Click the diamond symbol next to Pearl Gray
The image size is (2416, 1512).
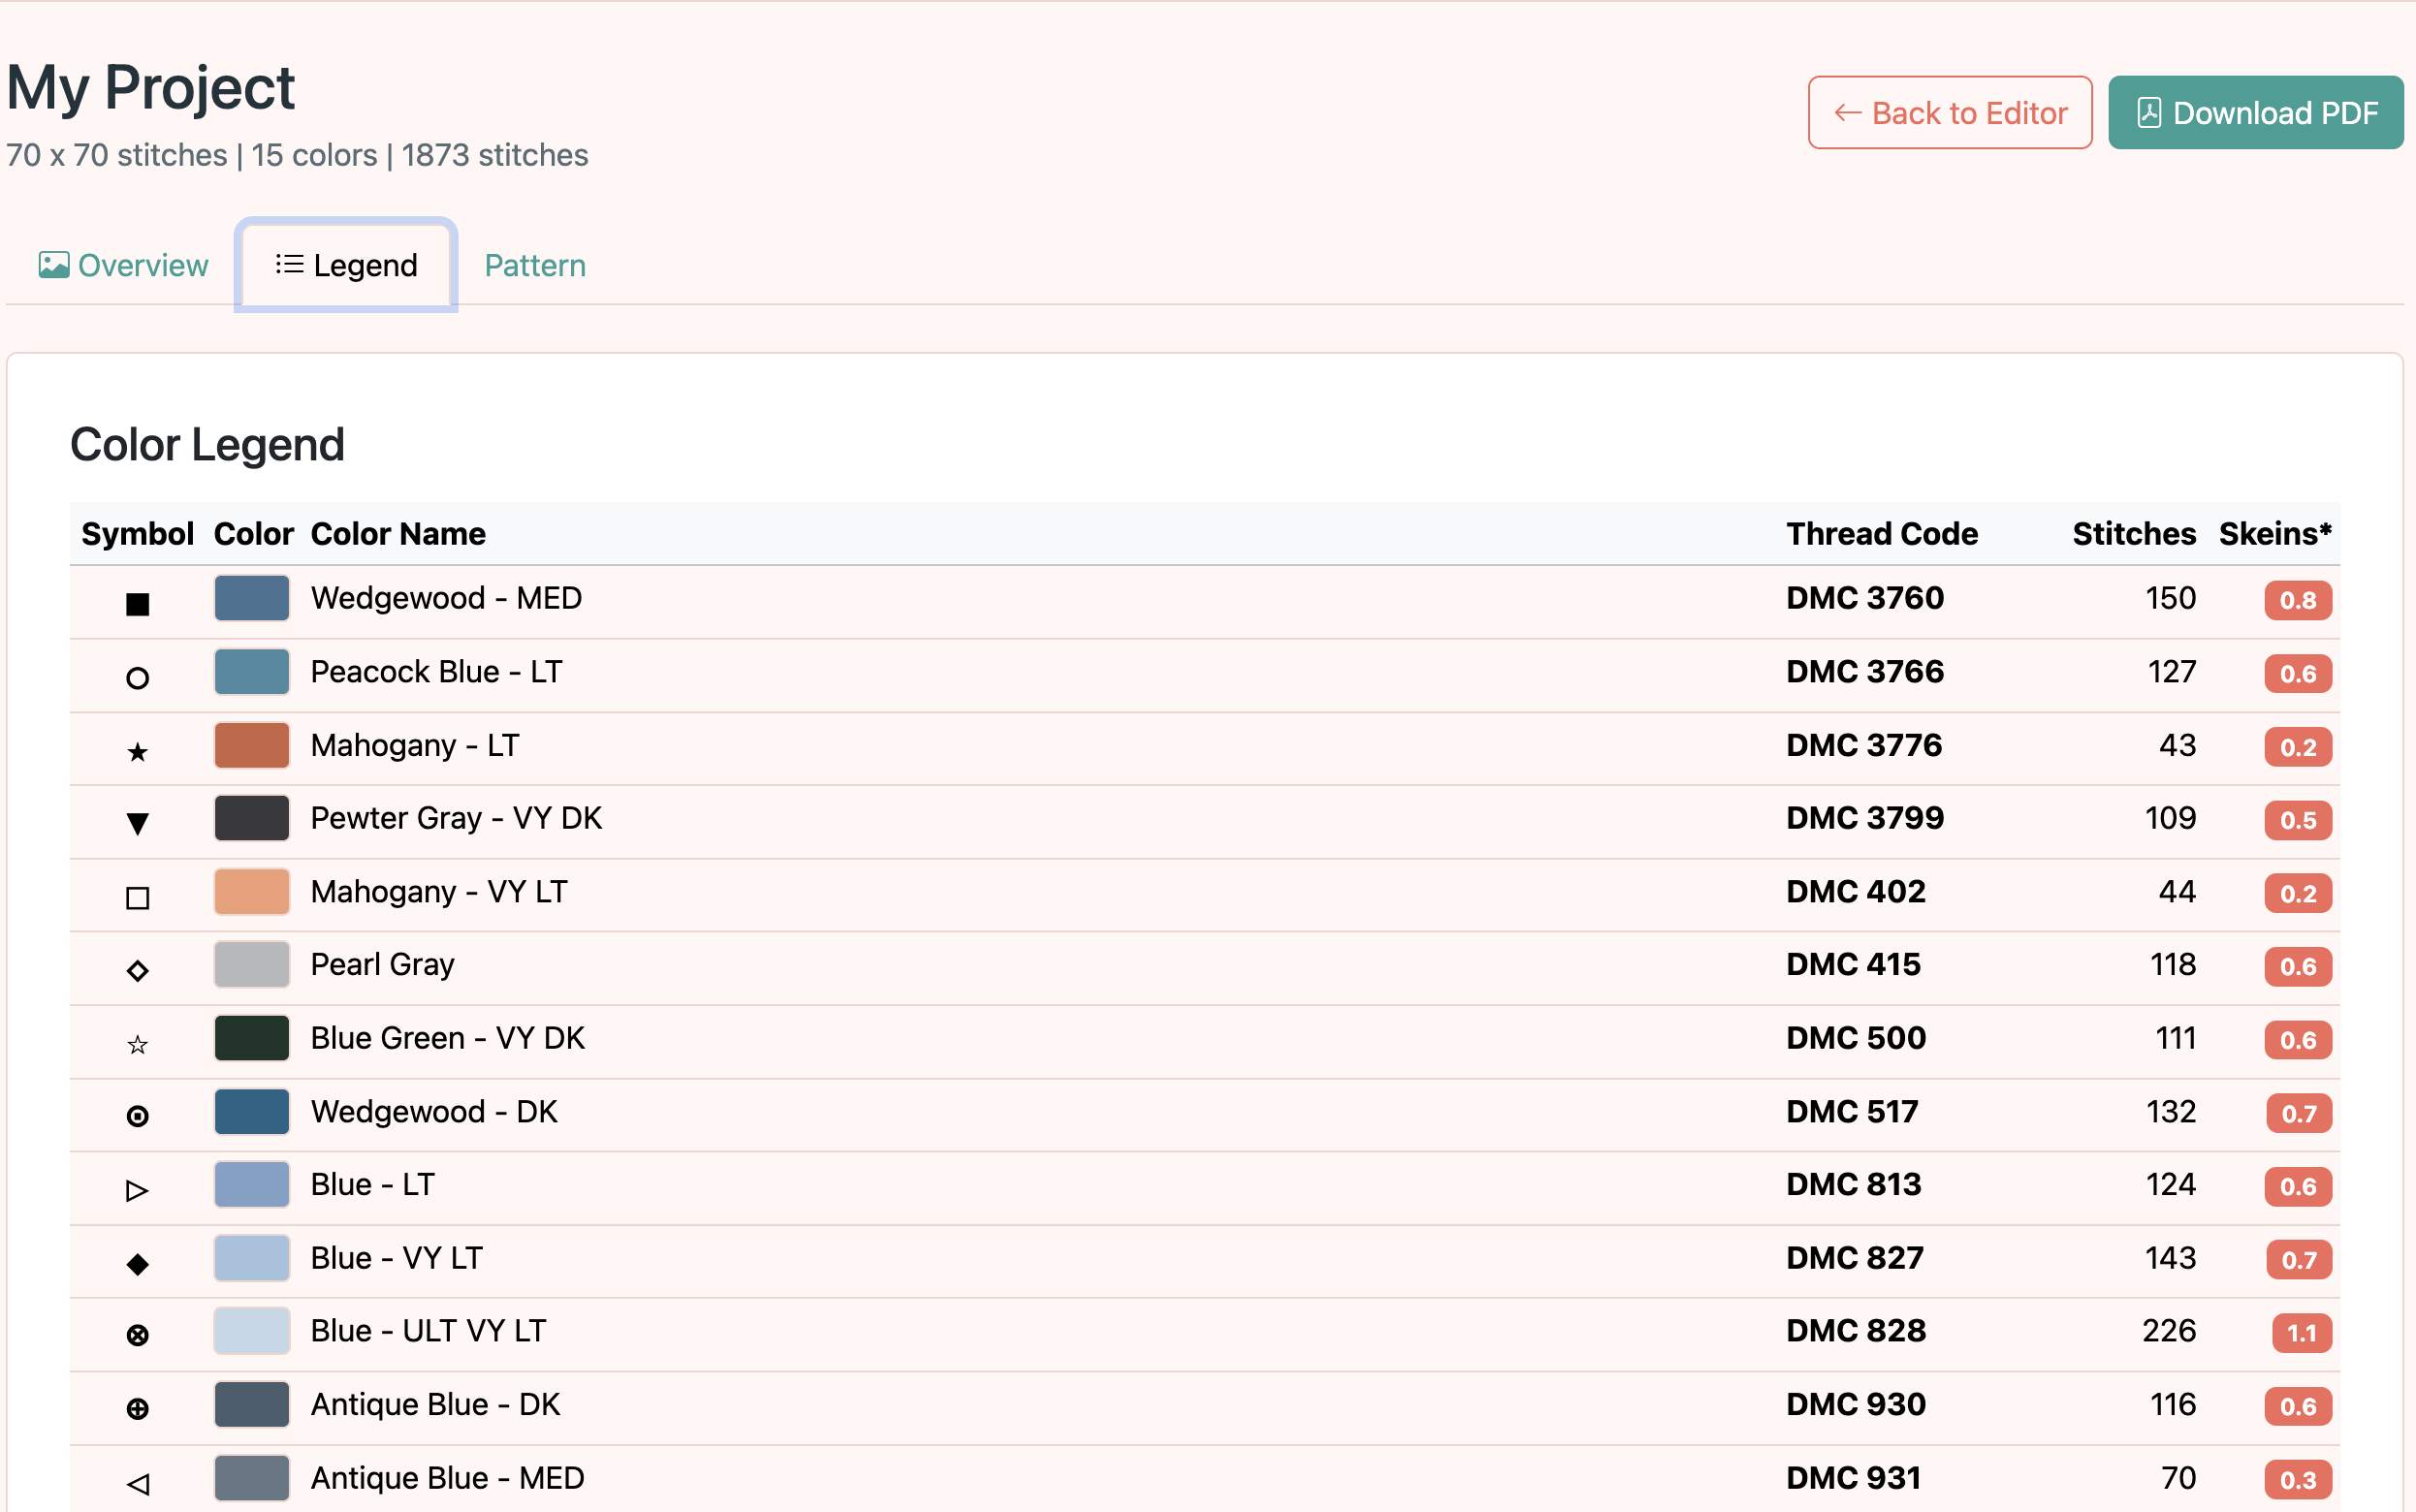138,967
